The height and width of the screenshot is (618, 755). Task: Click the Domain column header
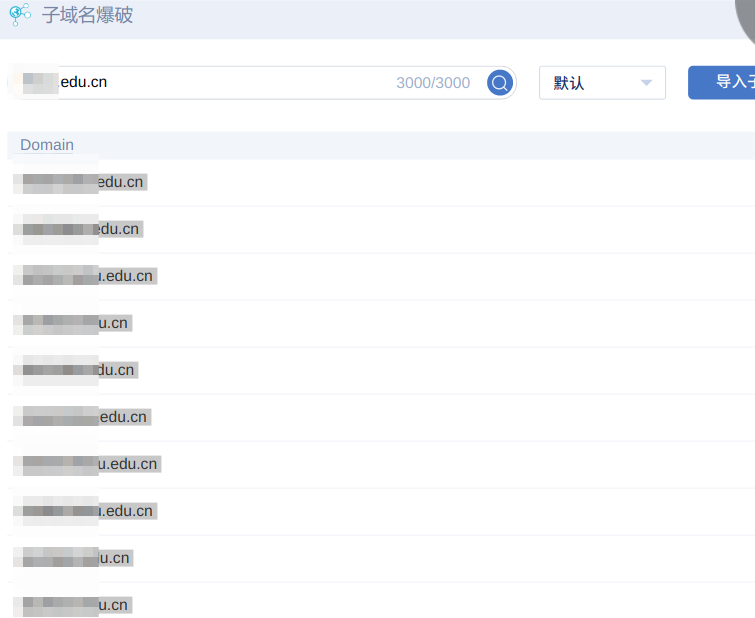click(47, 145)
